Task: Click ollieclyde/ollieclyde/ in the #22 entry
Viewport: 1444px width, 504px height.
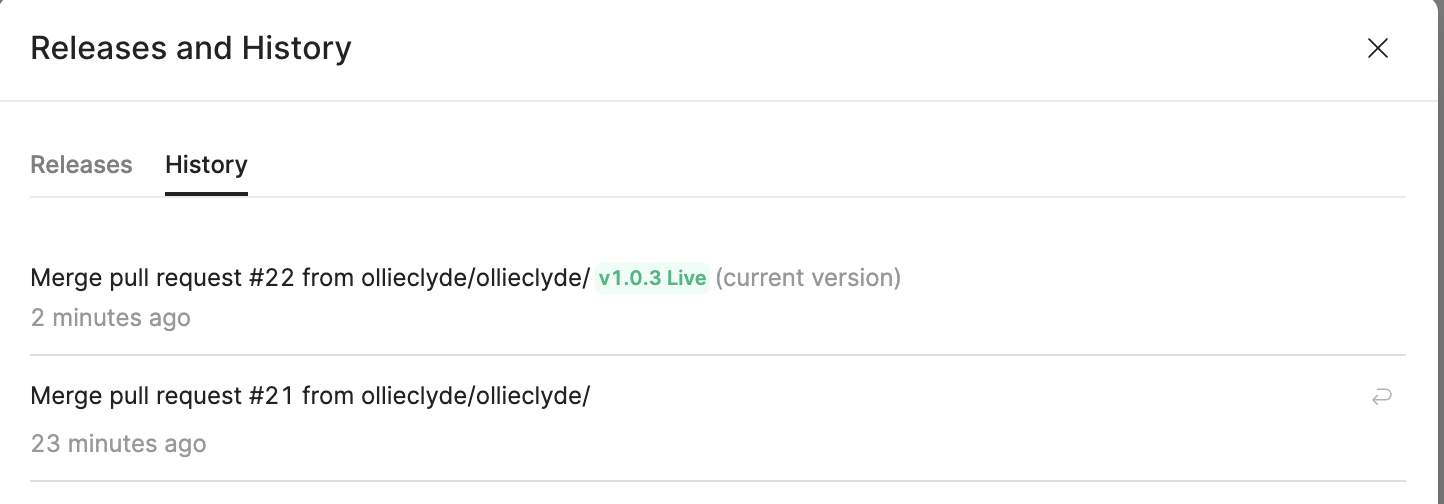Action: (x=475, y=278)
